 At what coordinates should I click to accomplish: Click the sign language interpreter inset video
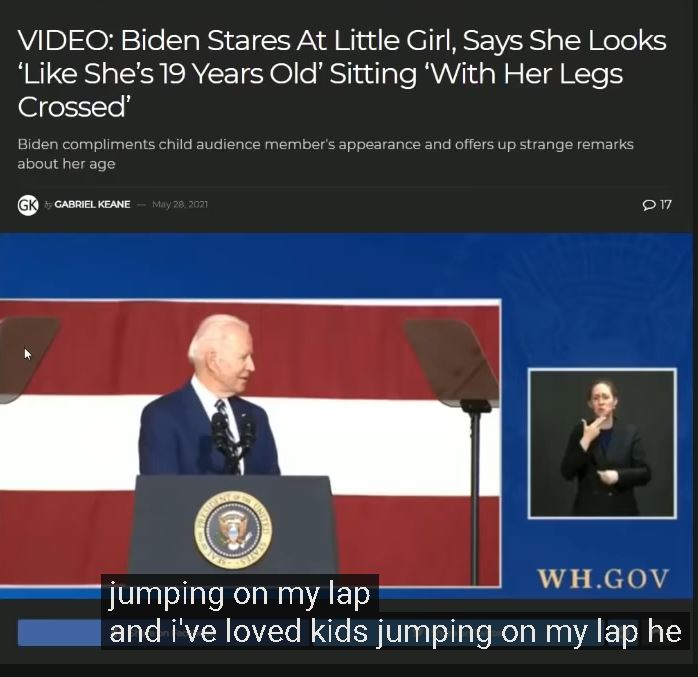pos(602,443)
